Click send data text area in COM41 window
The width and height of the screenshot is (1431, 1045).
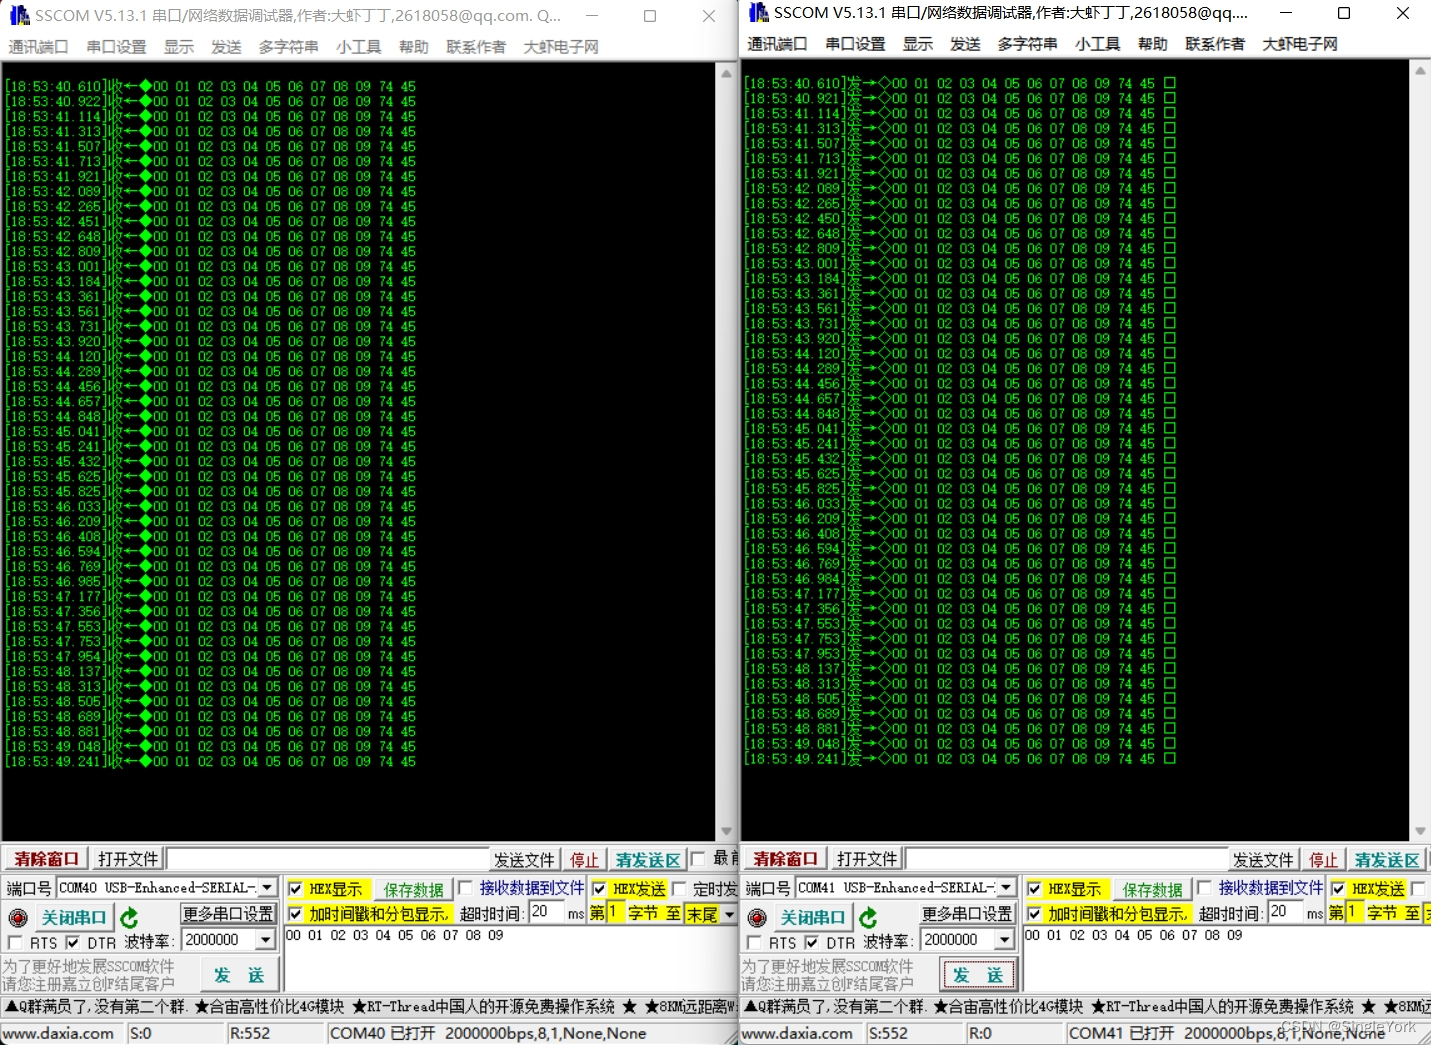1227,959
